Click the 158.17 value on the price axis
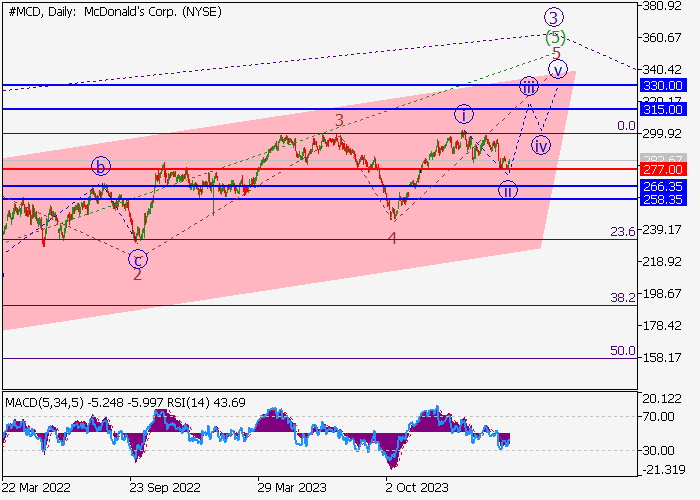 [x=662, y=358]
